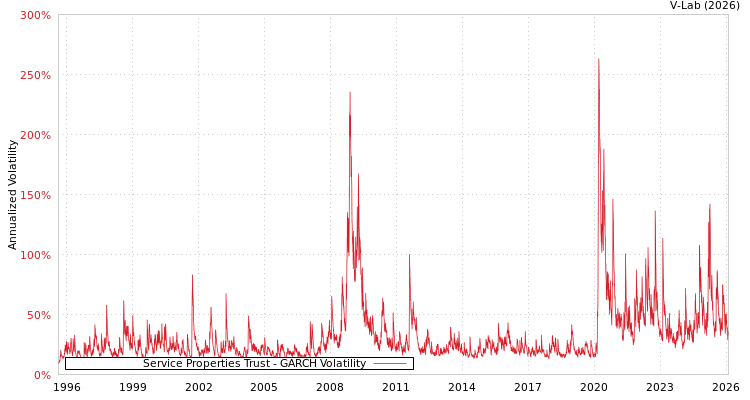Click the 2011 x-axis label
This screenshot has height=400, width=750.
click(396, 387)
